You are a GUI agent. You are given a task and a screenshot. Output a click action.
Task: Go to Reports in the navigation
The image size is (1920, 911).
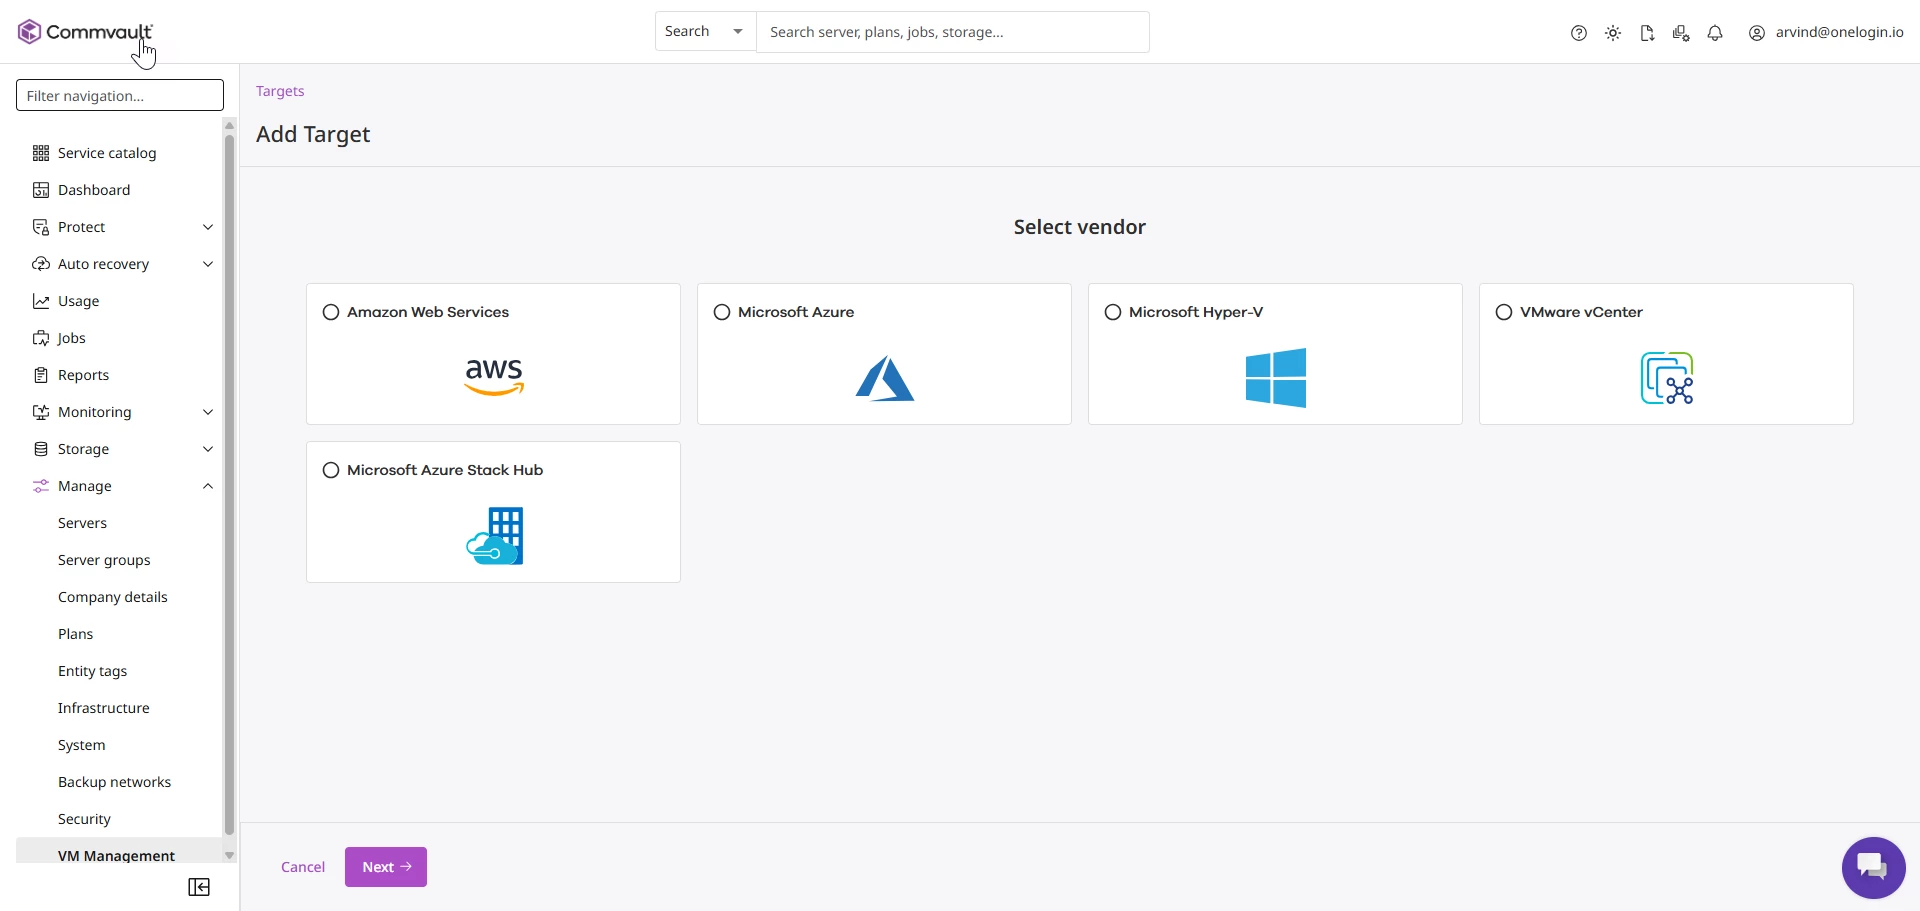coord(83,375)
